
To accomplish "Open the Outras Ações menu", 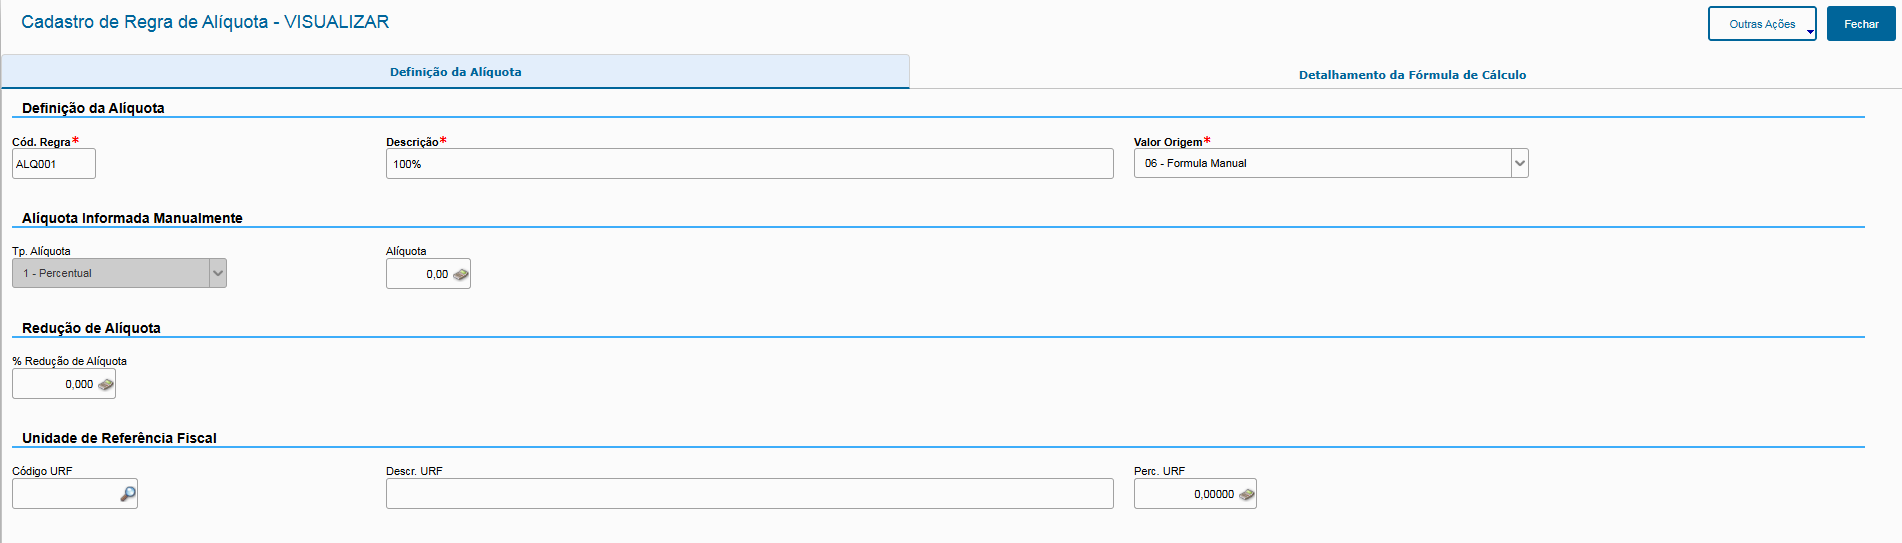I will point(1761,24).
